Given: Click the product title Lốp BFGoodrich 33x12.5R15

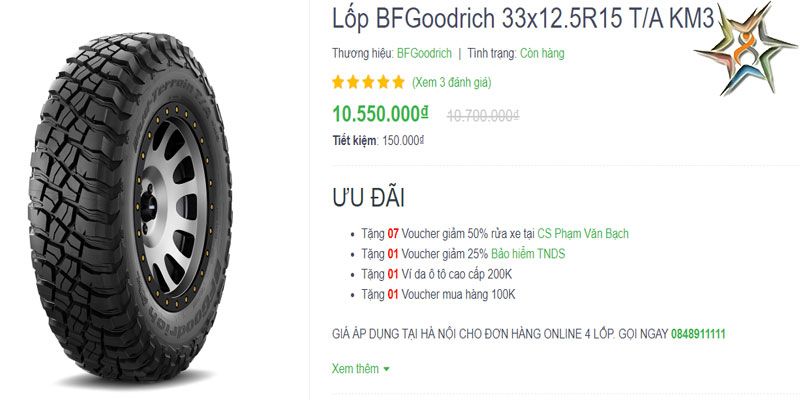Looking at the screenshot, I should pos(523,19).
